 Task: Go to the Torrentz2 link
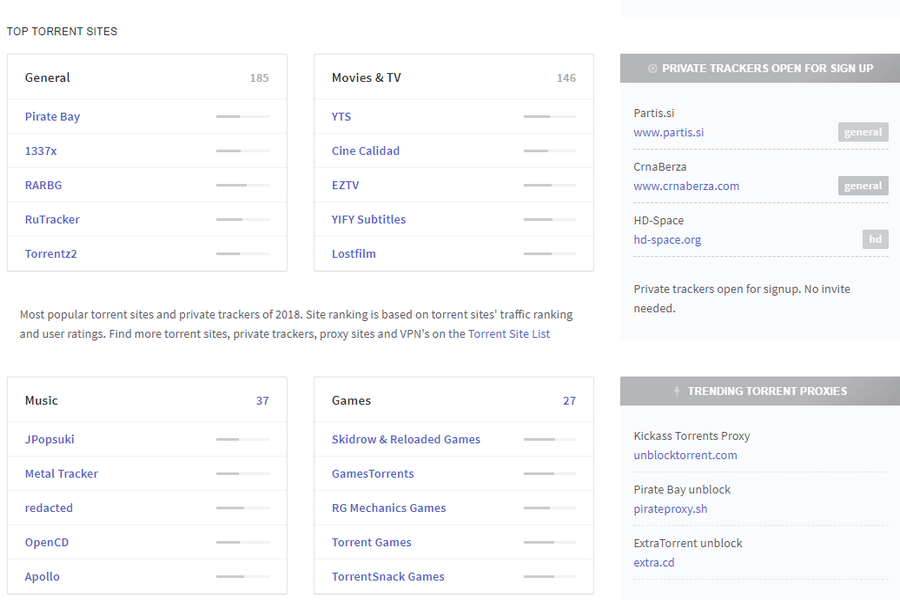[51, 254]
